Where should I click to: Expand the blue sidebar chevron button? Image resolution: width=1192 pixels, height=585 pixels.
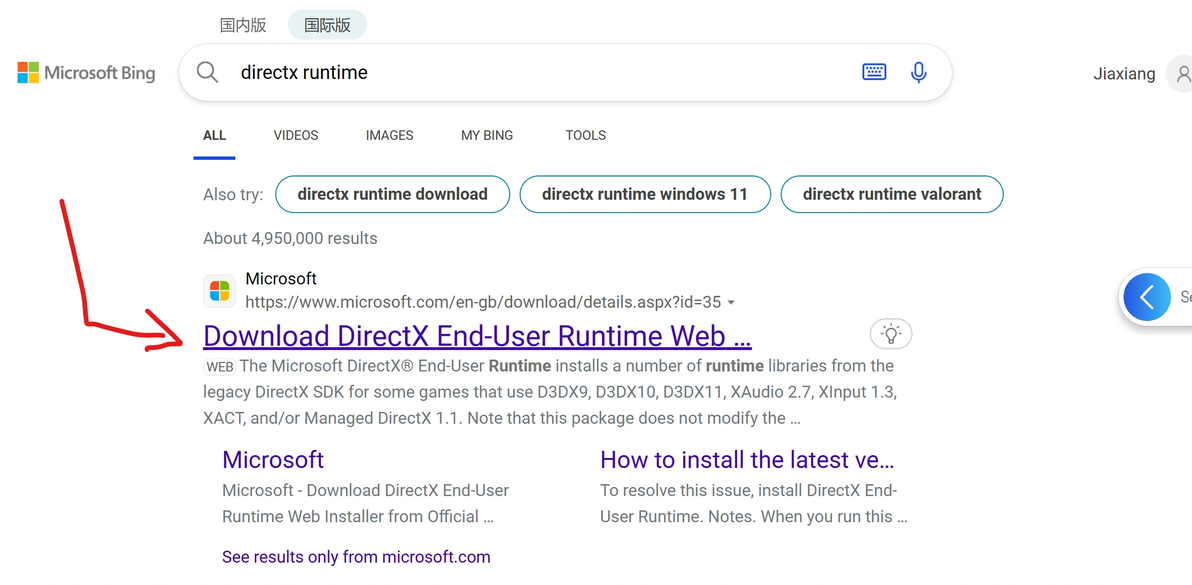point(1147,297)
